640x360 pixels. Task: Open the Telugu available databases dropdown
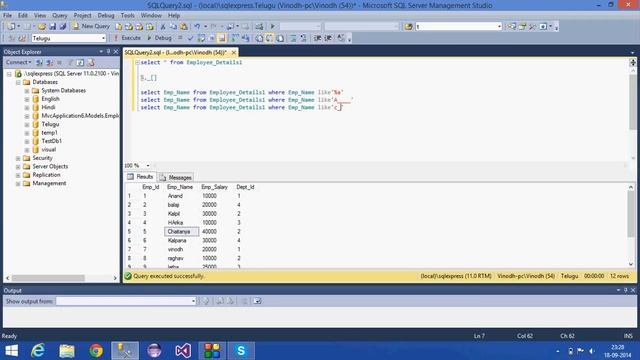tap(103, 38)
